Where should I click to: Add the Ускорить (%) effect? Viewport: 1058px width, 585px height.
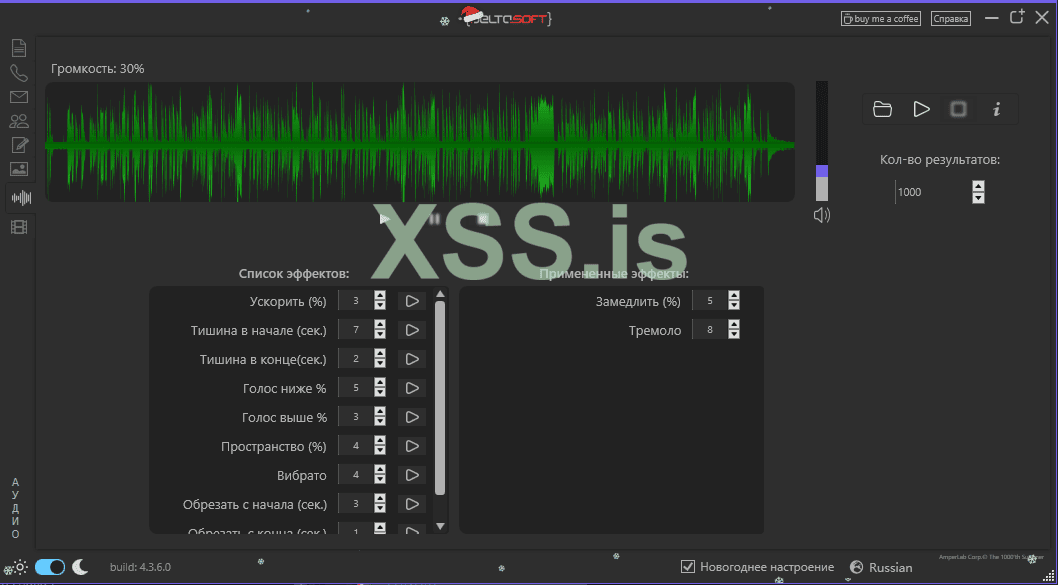tap(412, 301)
